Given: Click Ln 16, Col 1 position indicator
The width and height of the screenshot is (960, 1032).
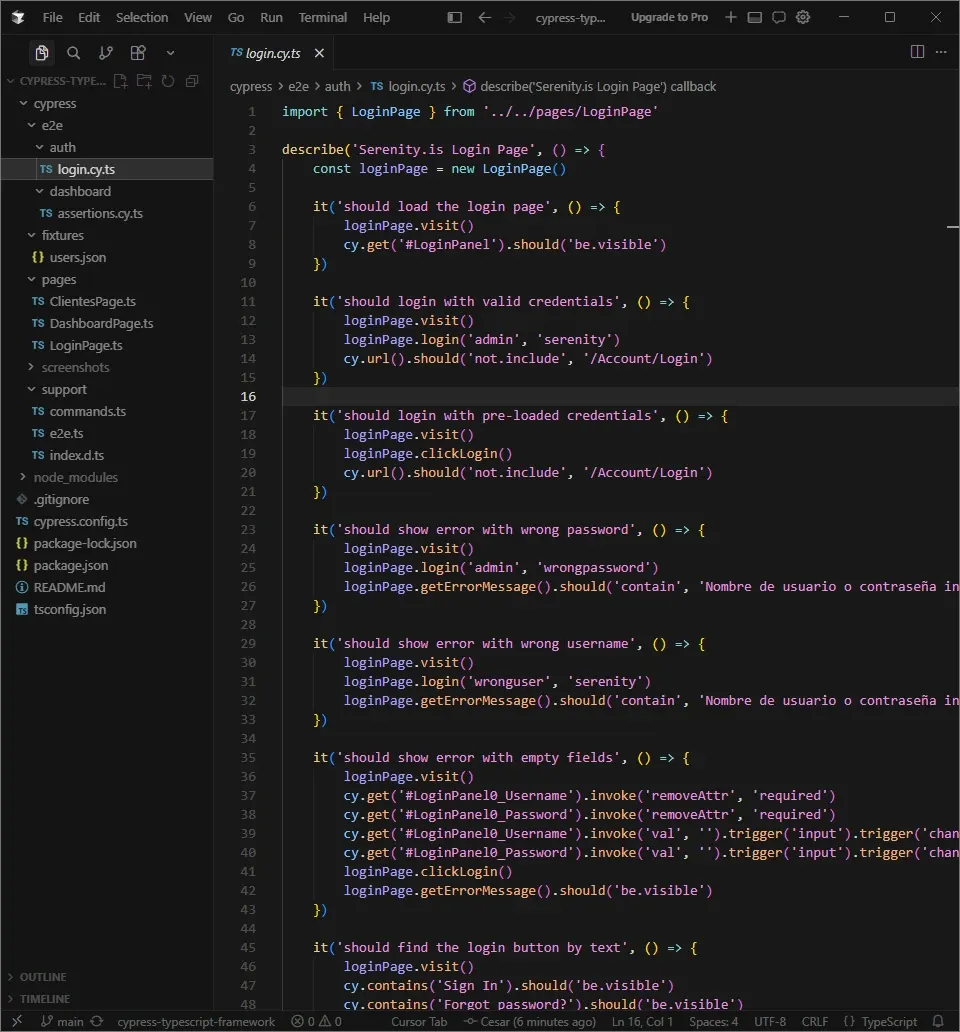Looking at the screenshot, I should point(642,1021).
